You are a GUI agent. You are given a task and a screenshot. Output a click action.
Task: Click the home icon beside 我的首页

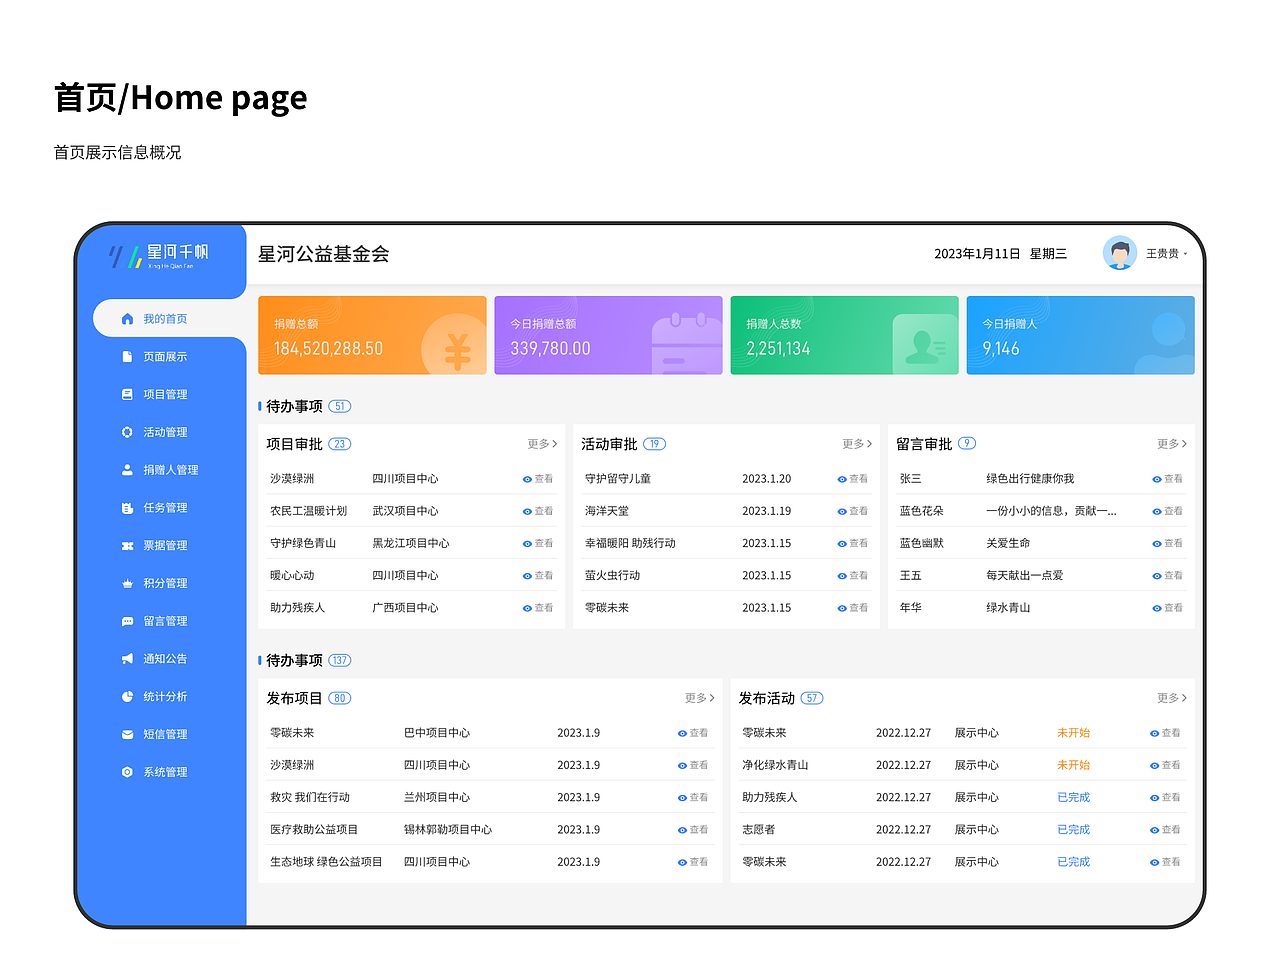127,319
